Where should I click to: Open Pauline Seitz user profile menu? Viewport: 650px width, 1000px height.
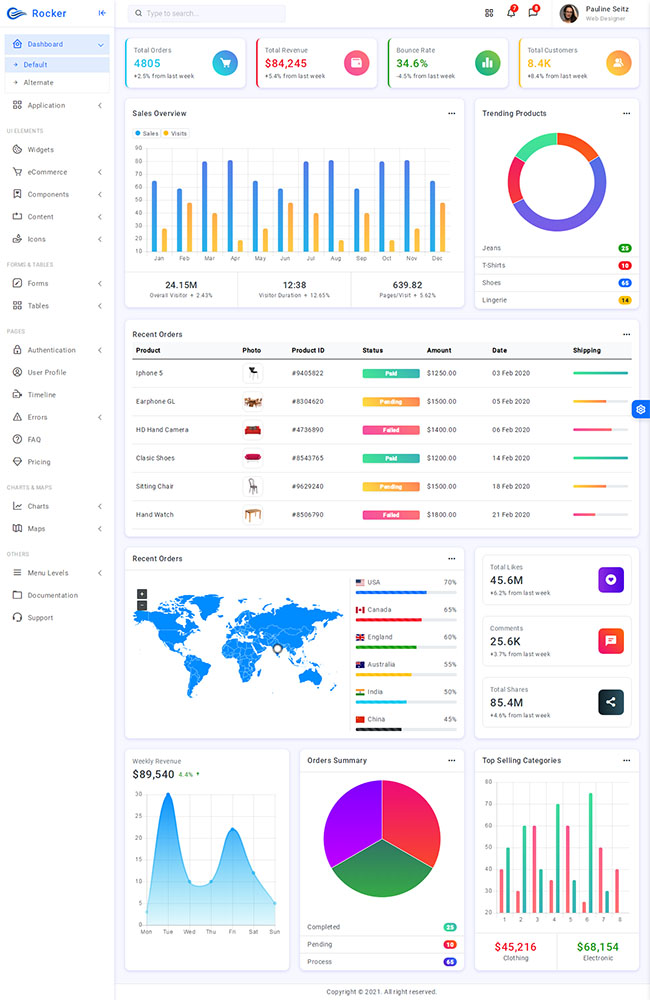(x=598, y=13)
